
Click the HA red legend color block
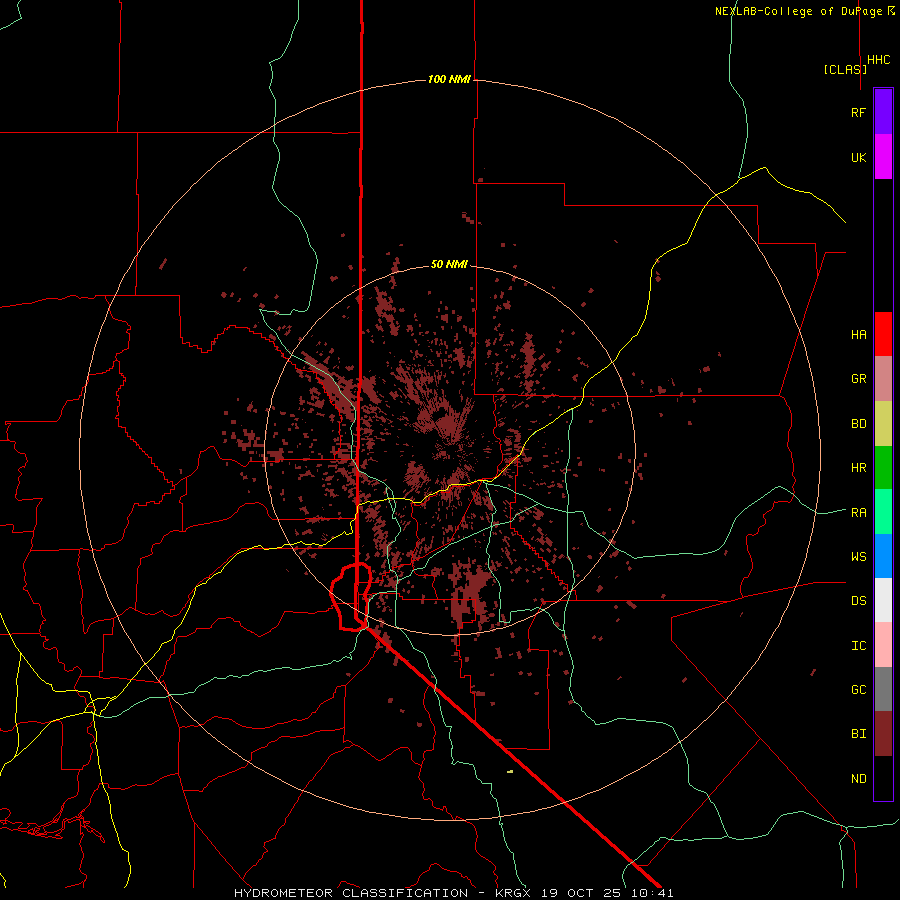883,334
